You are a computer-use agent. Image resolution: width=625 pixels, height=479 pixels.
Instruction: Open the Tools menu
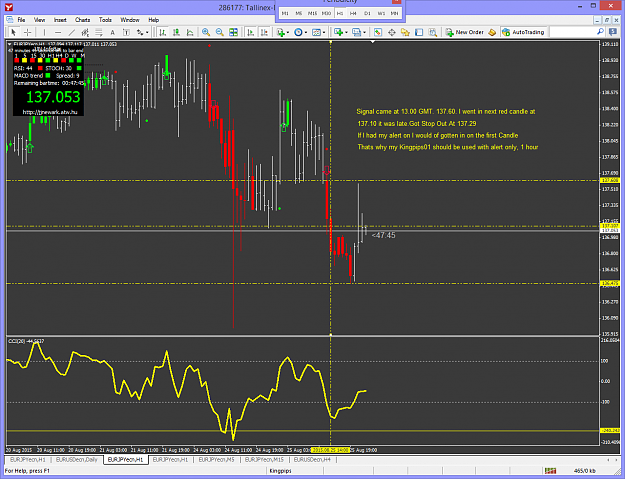[x=105, y=20]
